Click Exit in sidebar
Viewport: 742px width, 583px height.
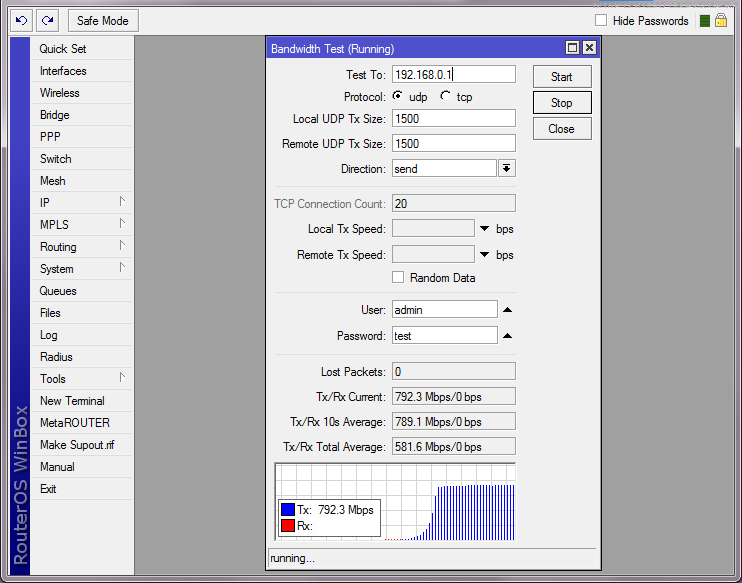[x=81, y=489]
